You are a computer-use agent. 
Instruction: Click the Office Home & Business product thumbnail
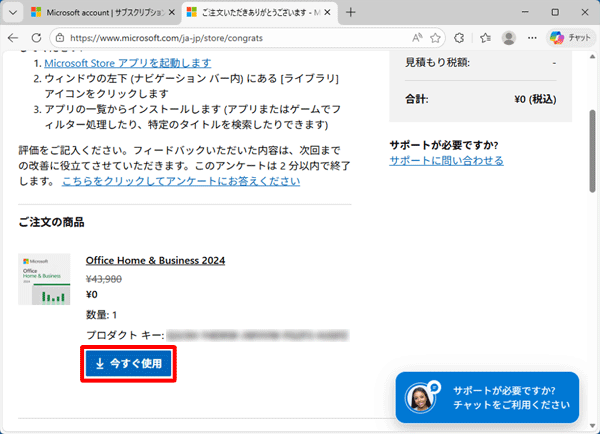[x=45, y=279]
